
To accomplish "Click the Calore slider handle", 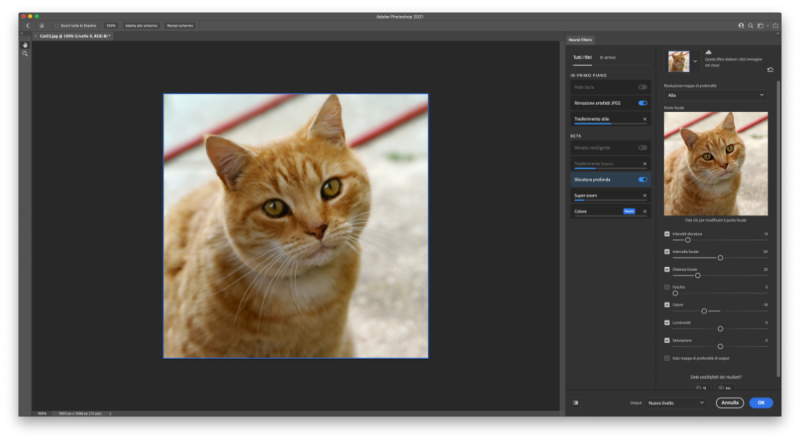I will (x=704, y=311).
